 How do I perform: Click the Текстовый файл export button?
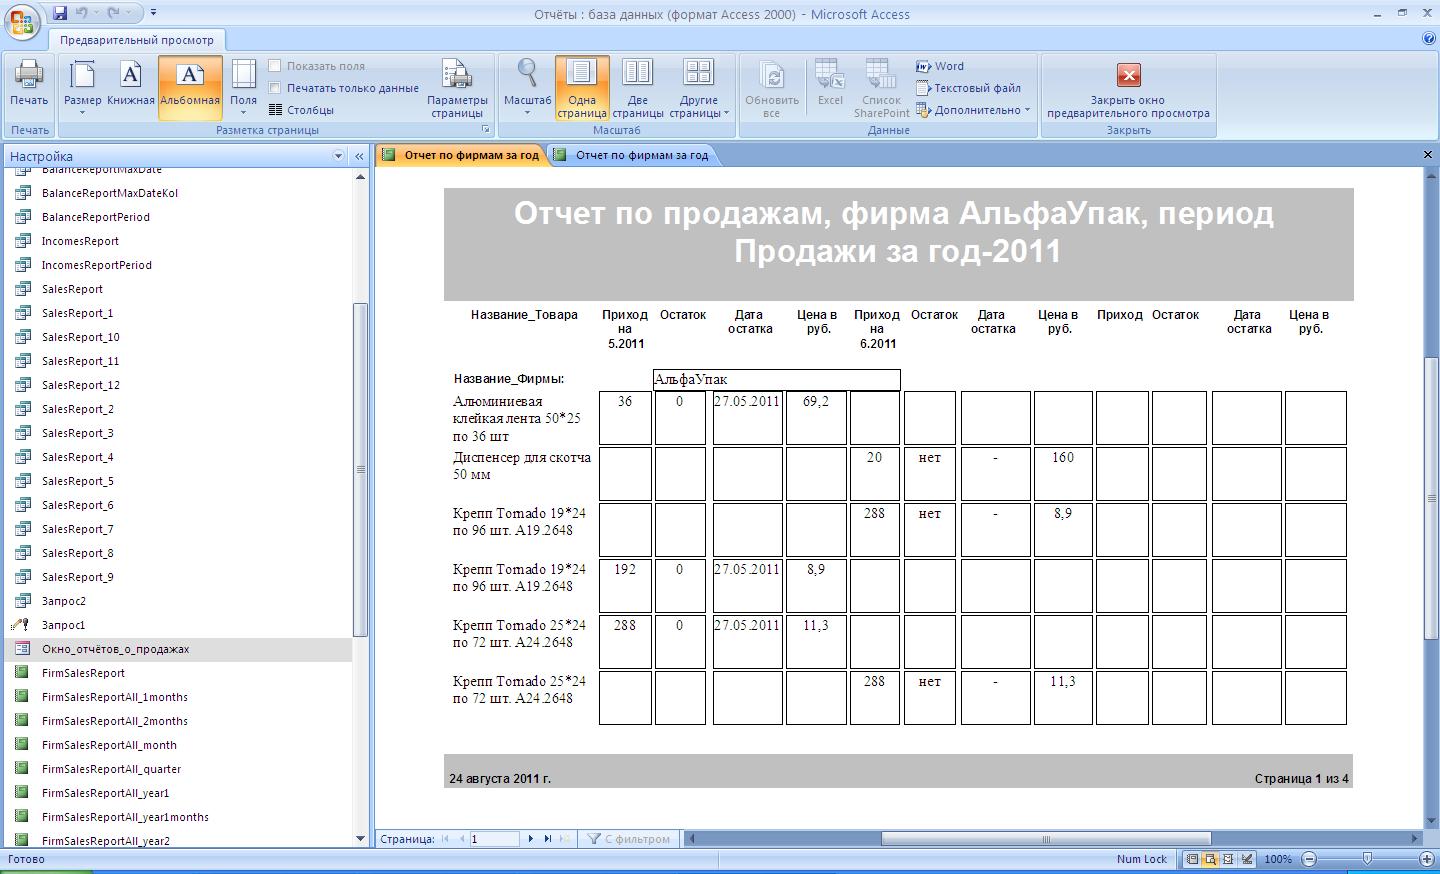[x=968, y=88]
